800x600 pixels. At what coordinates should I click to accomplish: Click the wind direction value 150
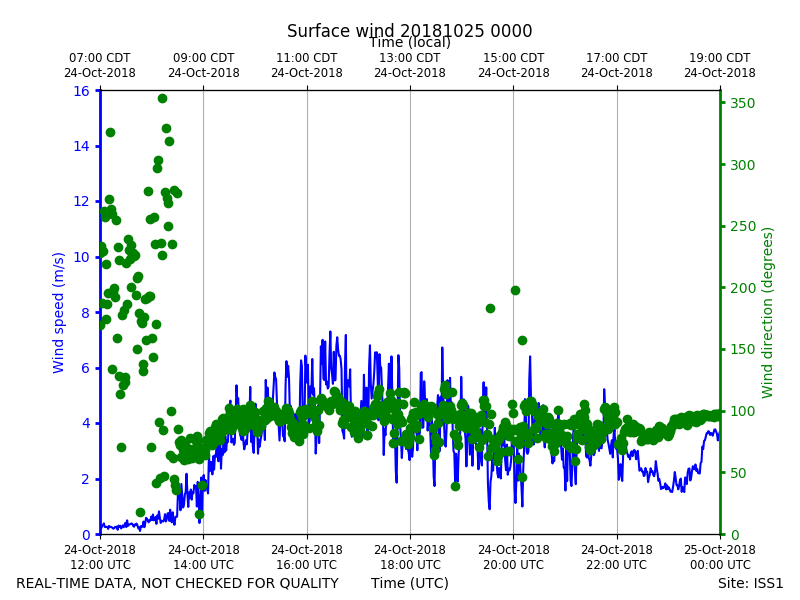(x=742, y=349)
